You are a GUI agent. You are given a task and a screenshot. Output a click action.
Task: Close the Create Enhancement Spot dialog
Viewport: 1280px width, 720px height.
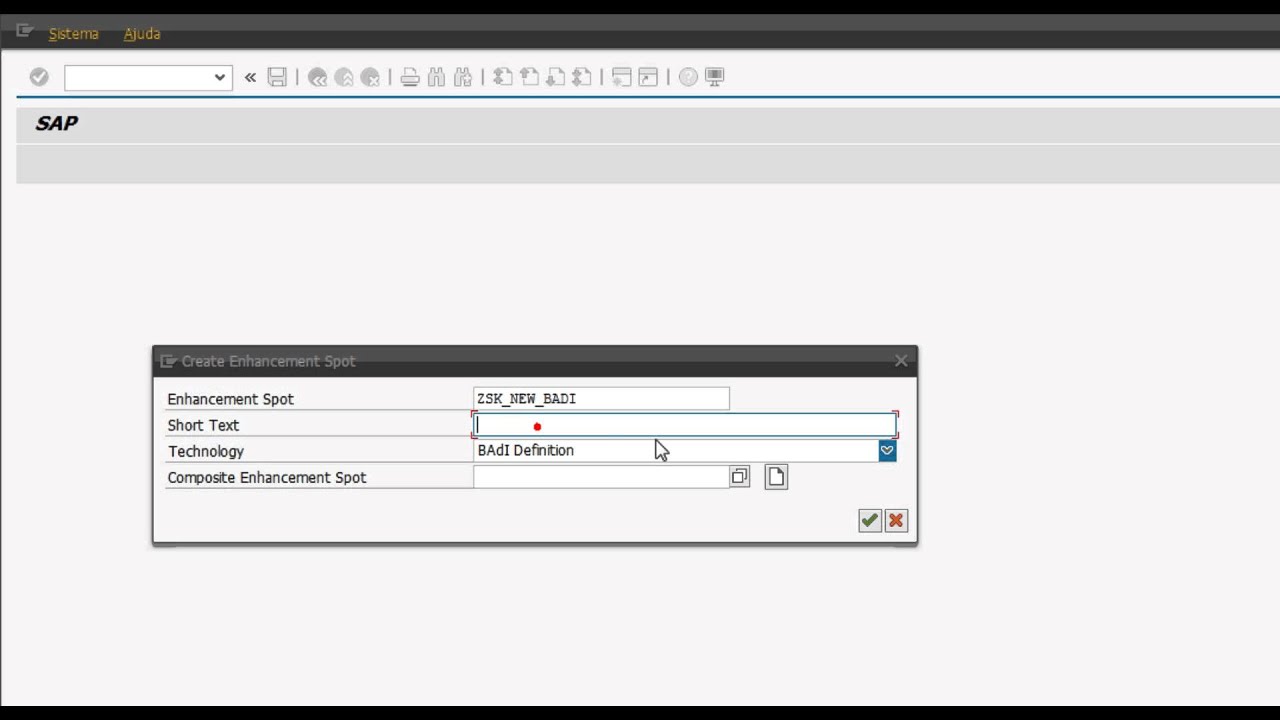[x=901, y=361]
